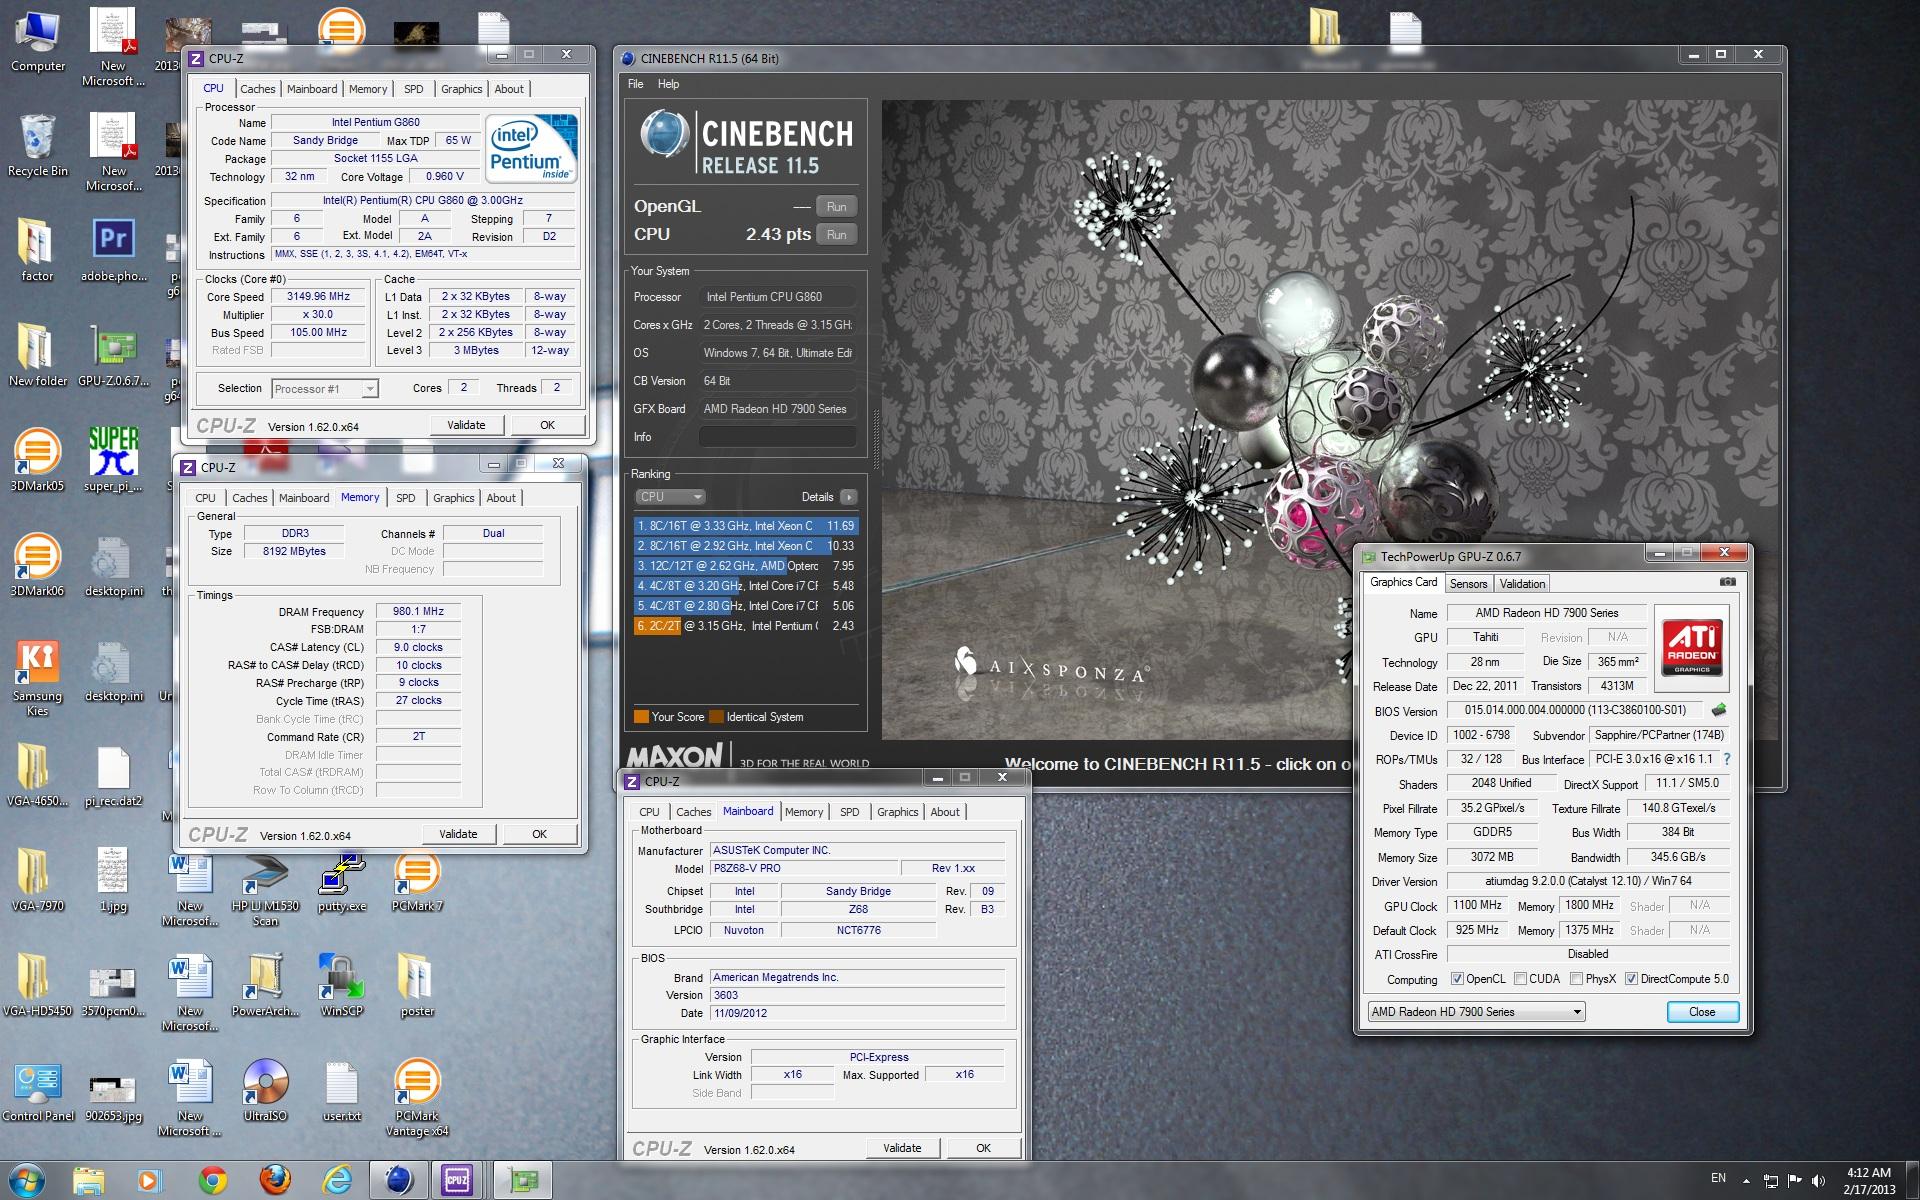Open the Control Panel desktop icon

click(x=38, y=1090)
